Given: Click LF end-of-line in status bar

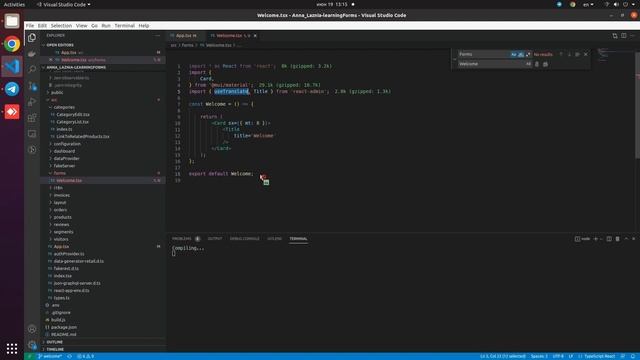Looking at the screenshot, I should pyautogui.click(x=571, y=356).
